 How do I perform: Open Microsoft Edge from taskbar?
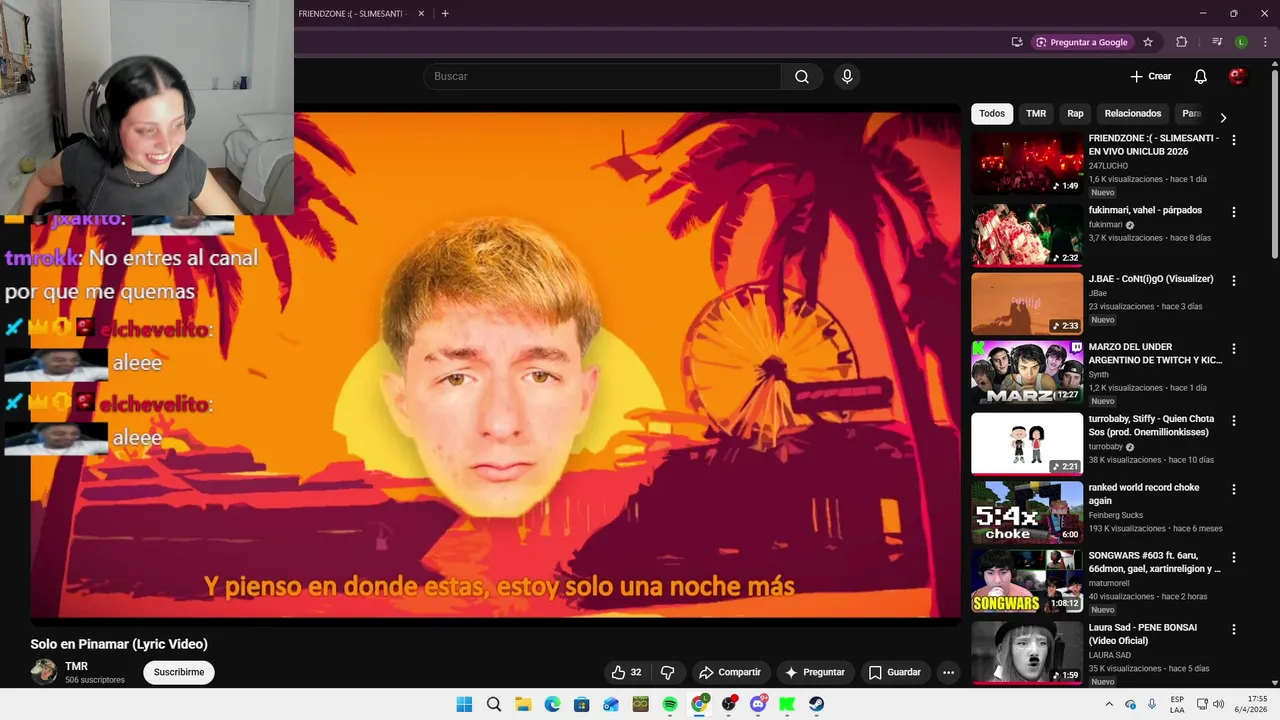click(552, 704)
